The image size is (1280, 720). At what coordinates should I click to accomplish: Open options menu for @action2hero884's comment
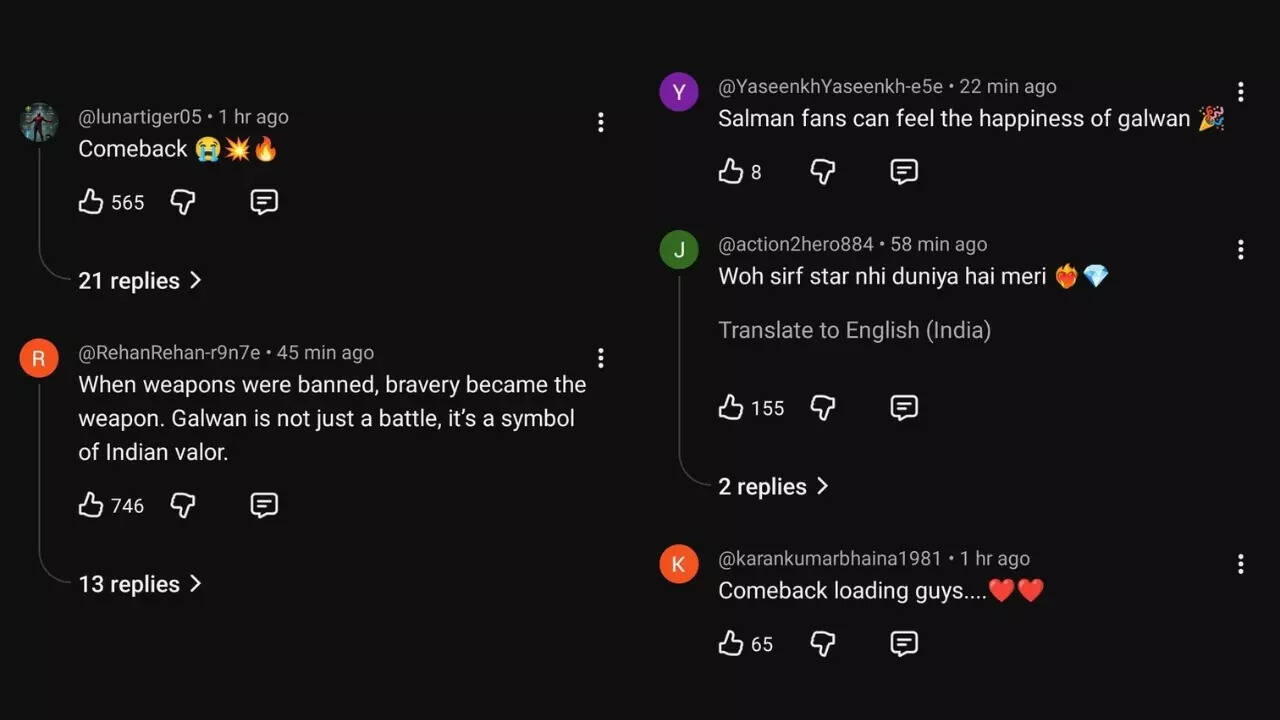tap(1240, 249)
